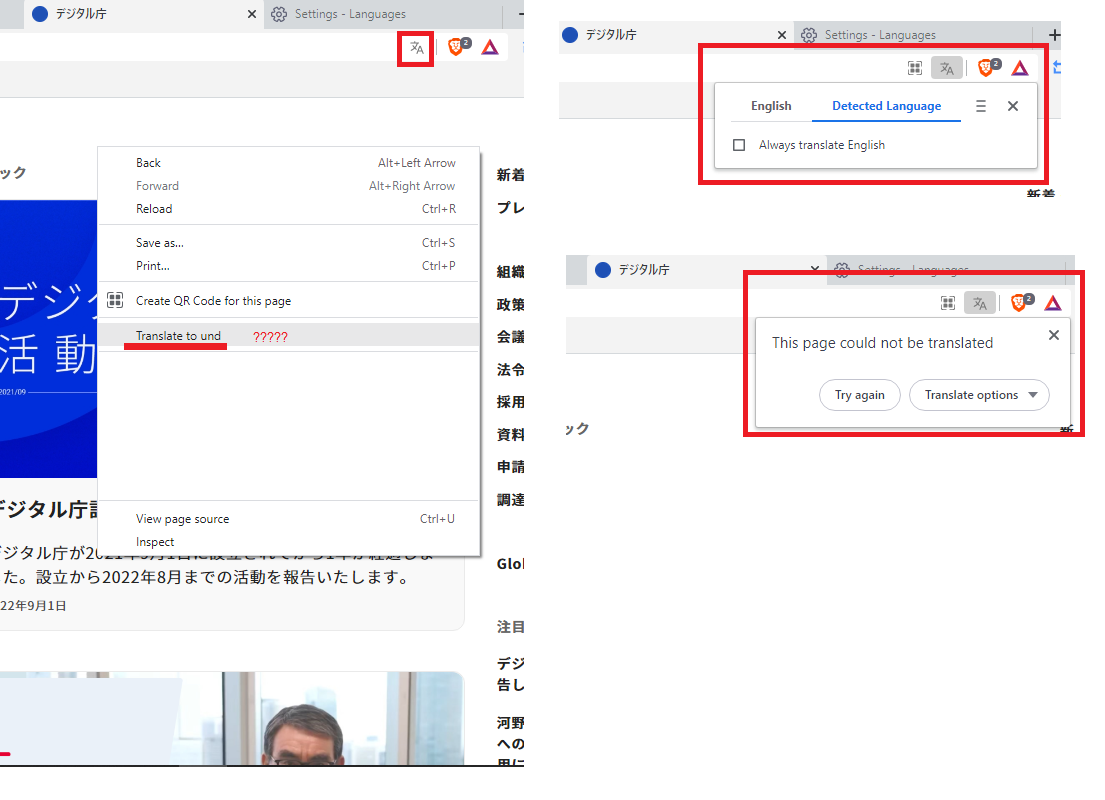Open the translate popup options menu icon
This screenshot has height=800, width=1105.
pyautogui.click(x=981, y=105)
